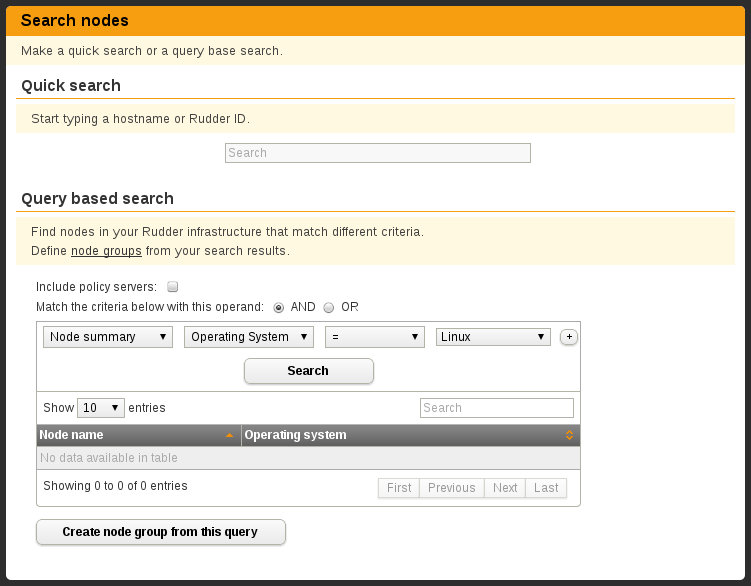Focus the table filter Search field
Screen dimensions: 751x586
(497, 408)
